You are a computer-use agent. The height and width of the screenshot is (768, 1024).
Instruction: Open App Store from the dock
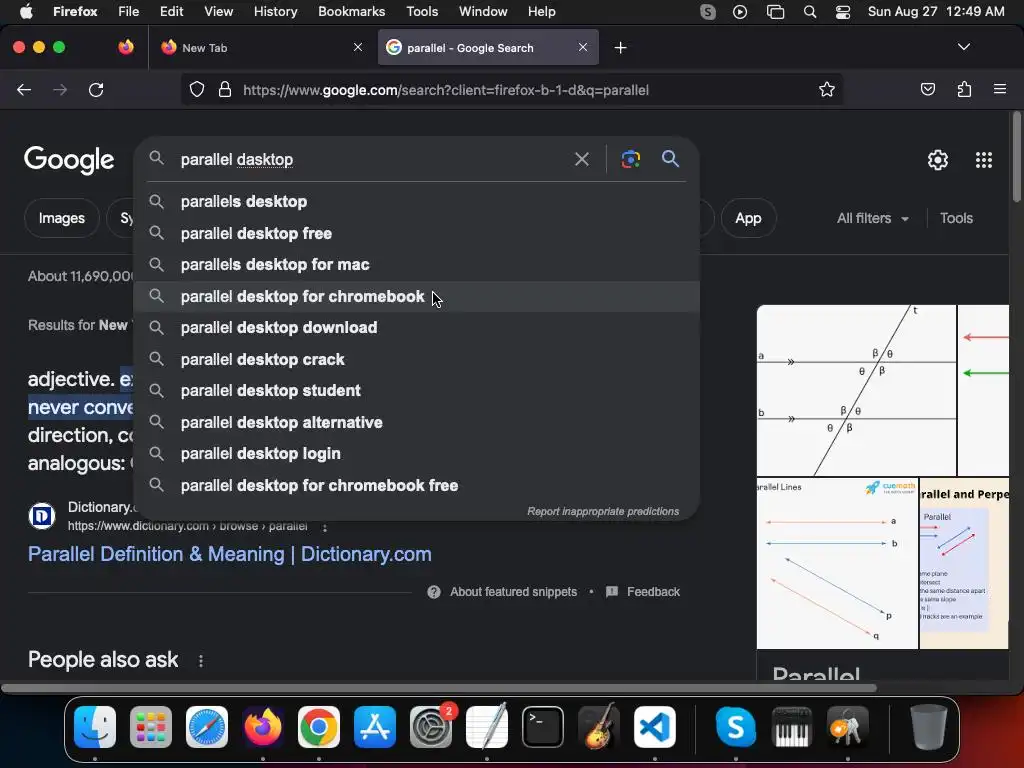(375, 727)
